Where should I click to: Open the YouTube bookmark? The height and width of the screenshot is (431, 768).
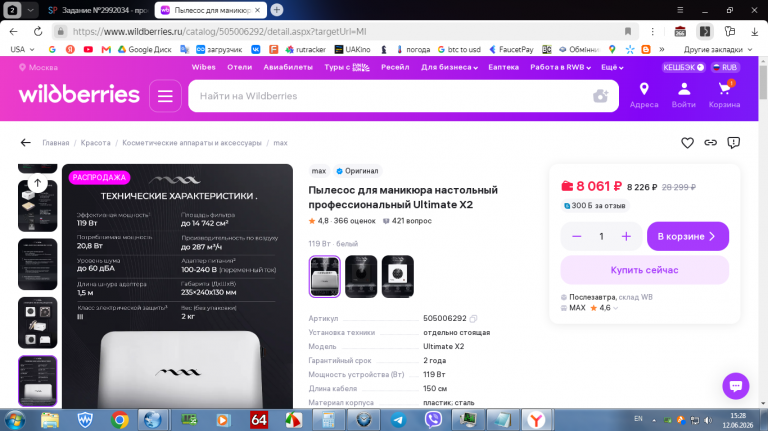click(x=88, y=49)
